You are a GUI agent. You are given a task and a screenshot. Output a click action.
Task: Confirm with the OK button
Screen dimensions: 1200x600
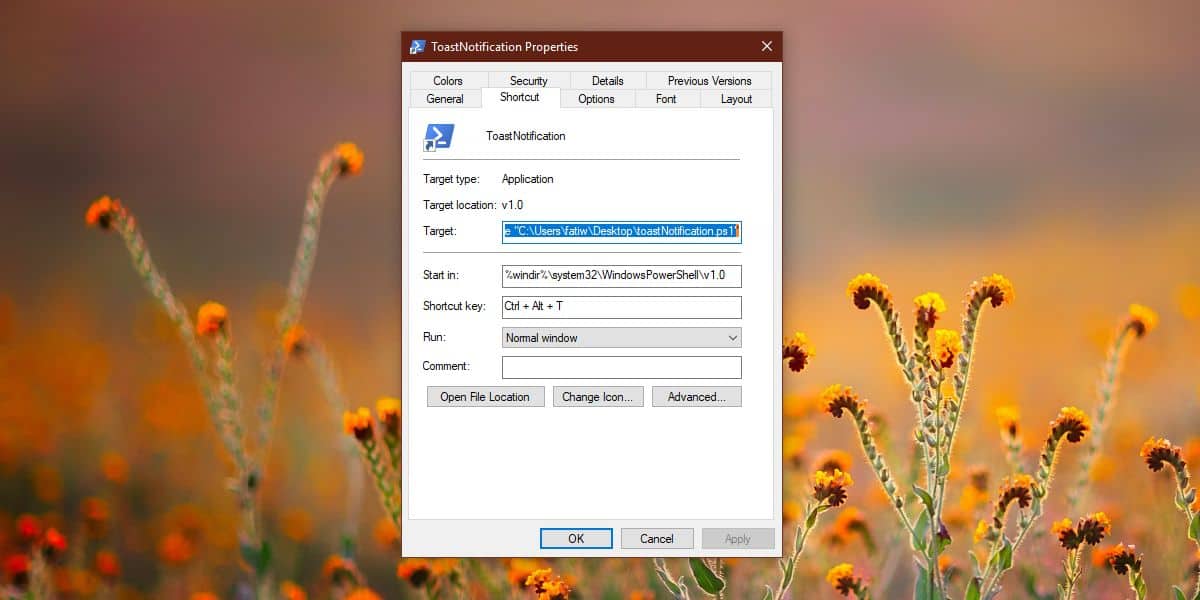tap(576, 538)
